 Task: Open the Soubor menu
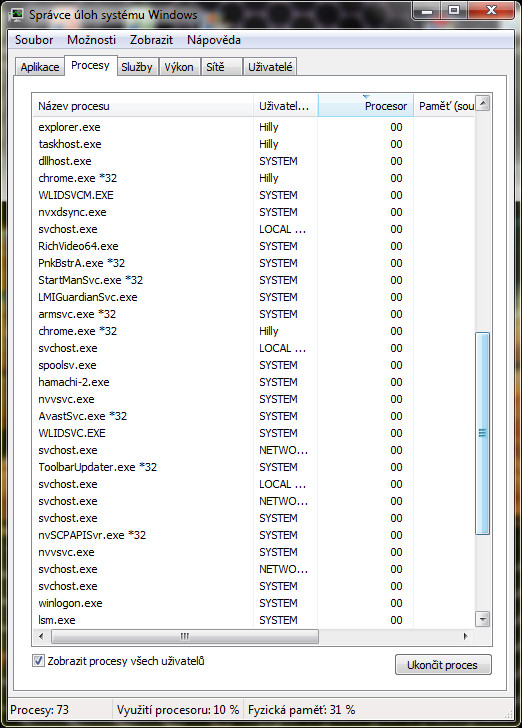tap(34, 40)
